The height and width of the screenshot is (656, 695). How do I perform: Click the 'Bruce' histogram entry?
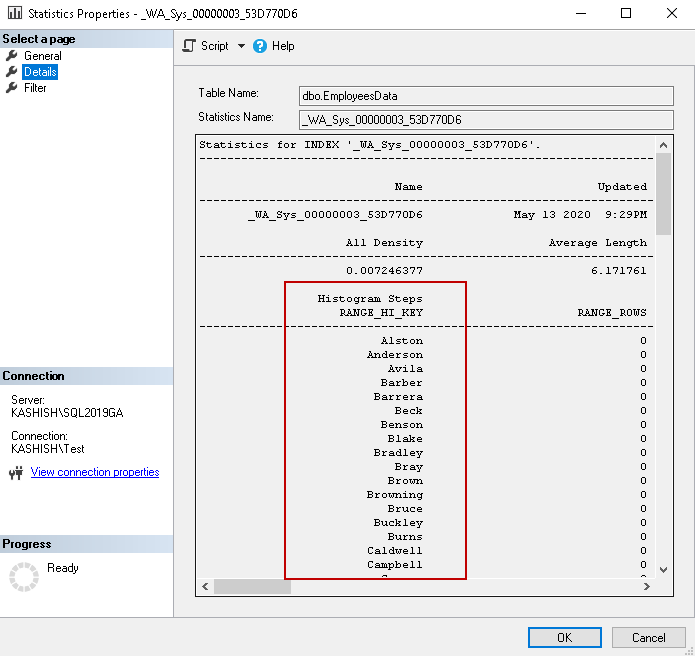(x=405, y=508)
